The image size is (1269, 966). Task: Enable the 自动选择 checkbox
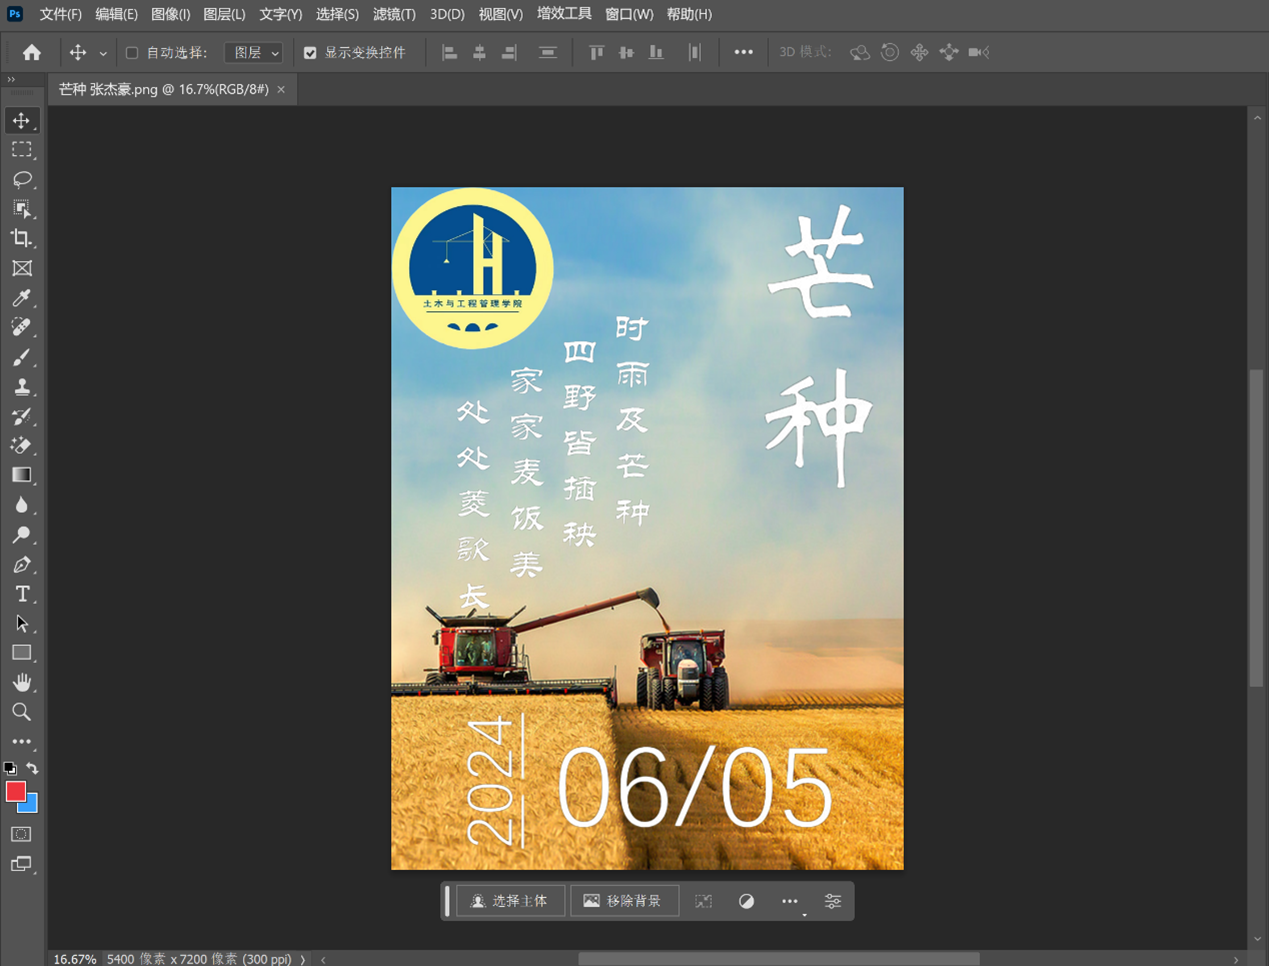click(x=132, y=53)
